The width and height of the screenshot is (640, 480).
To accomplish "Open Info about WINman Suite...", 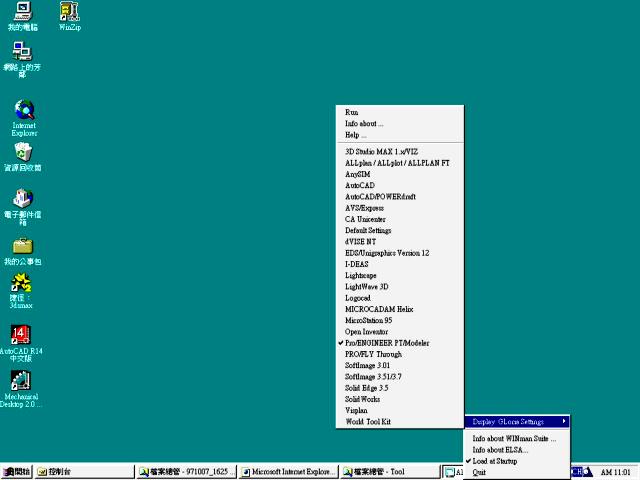I will tap(517, 439).
